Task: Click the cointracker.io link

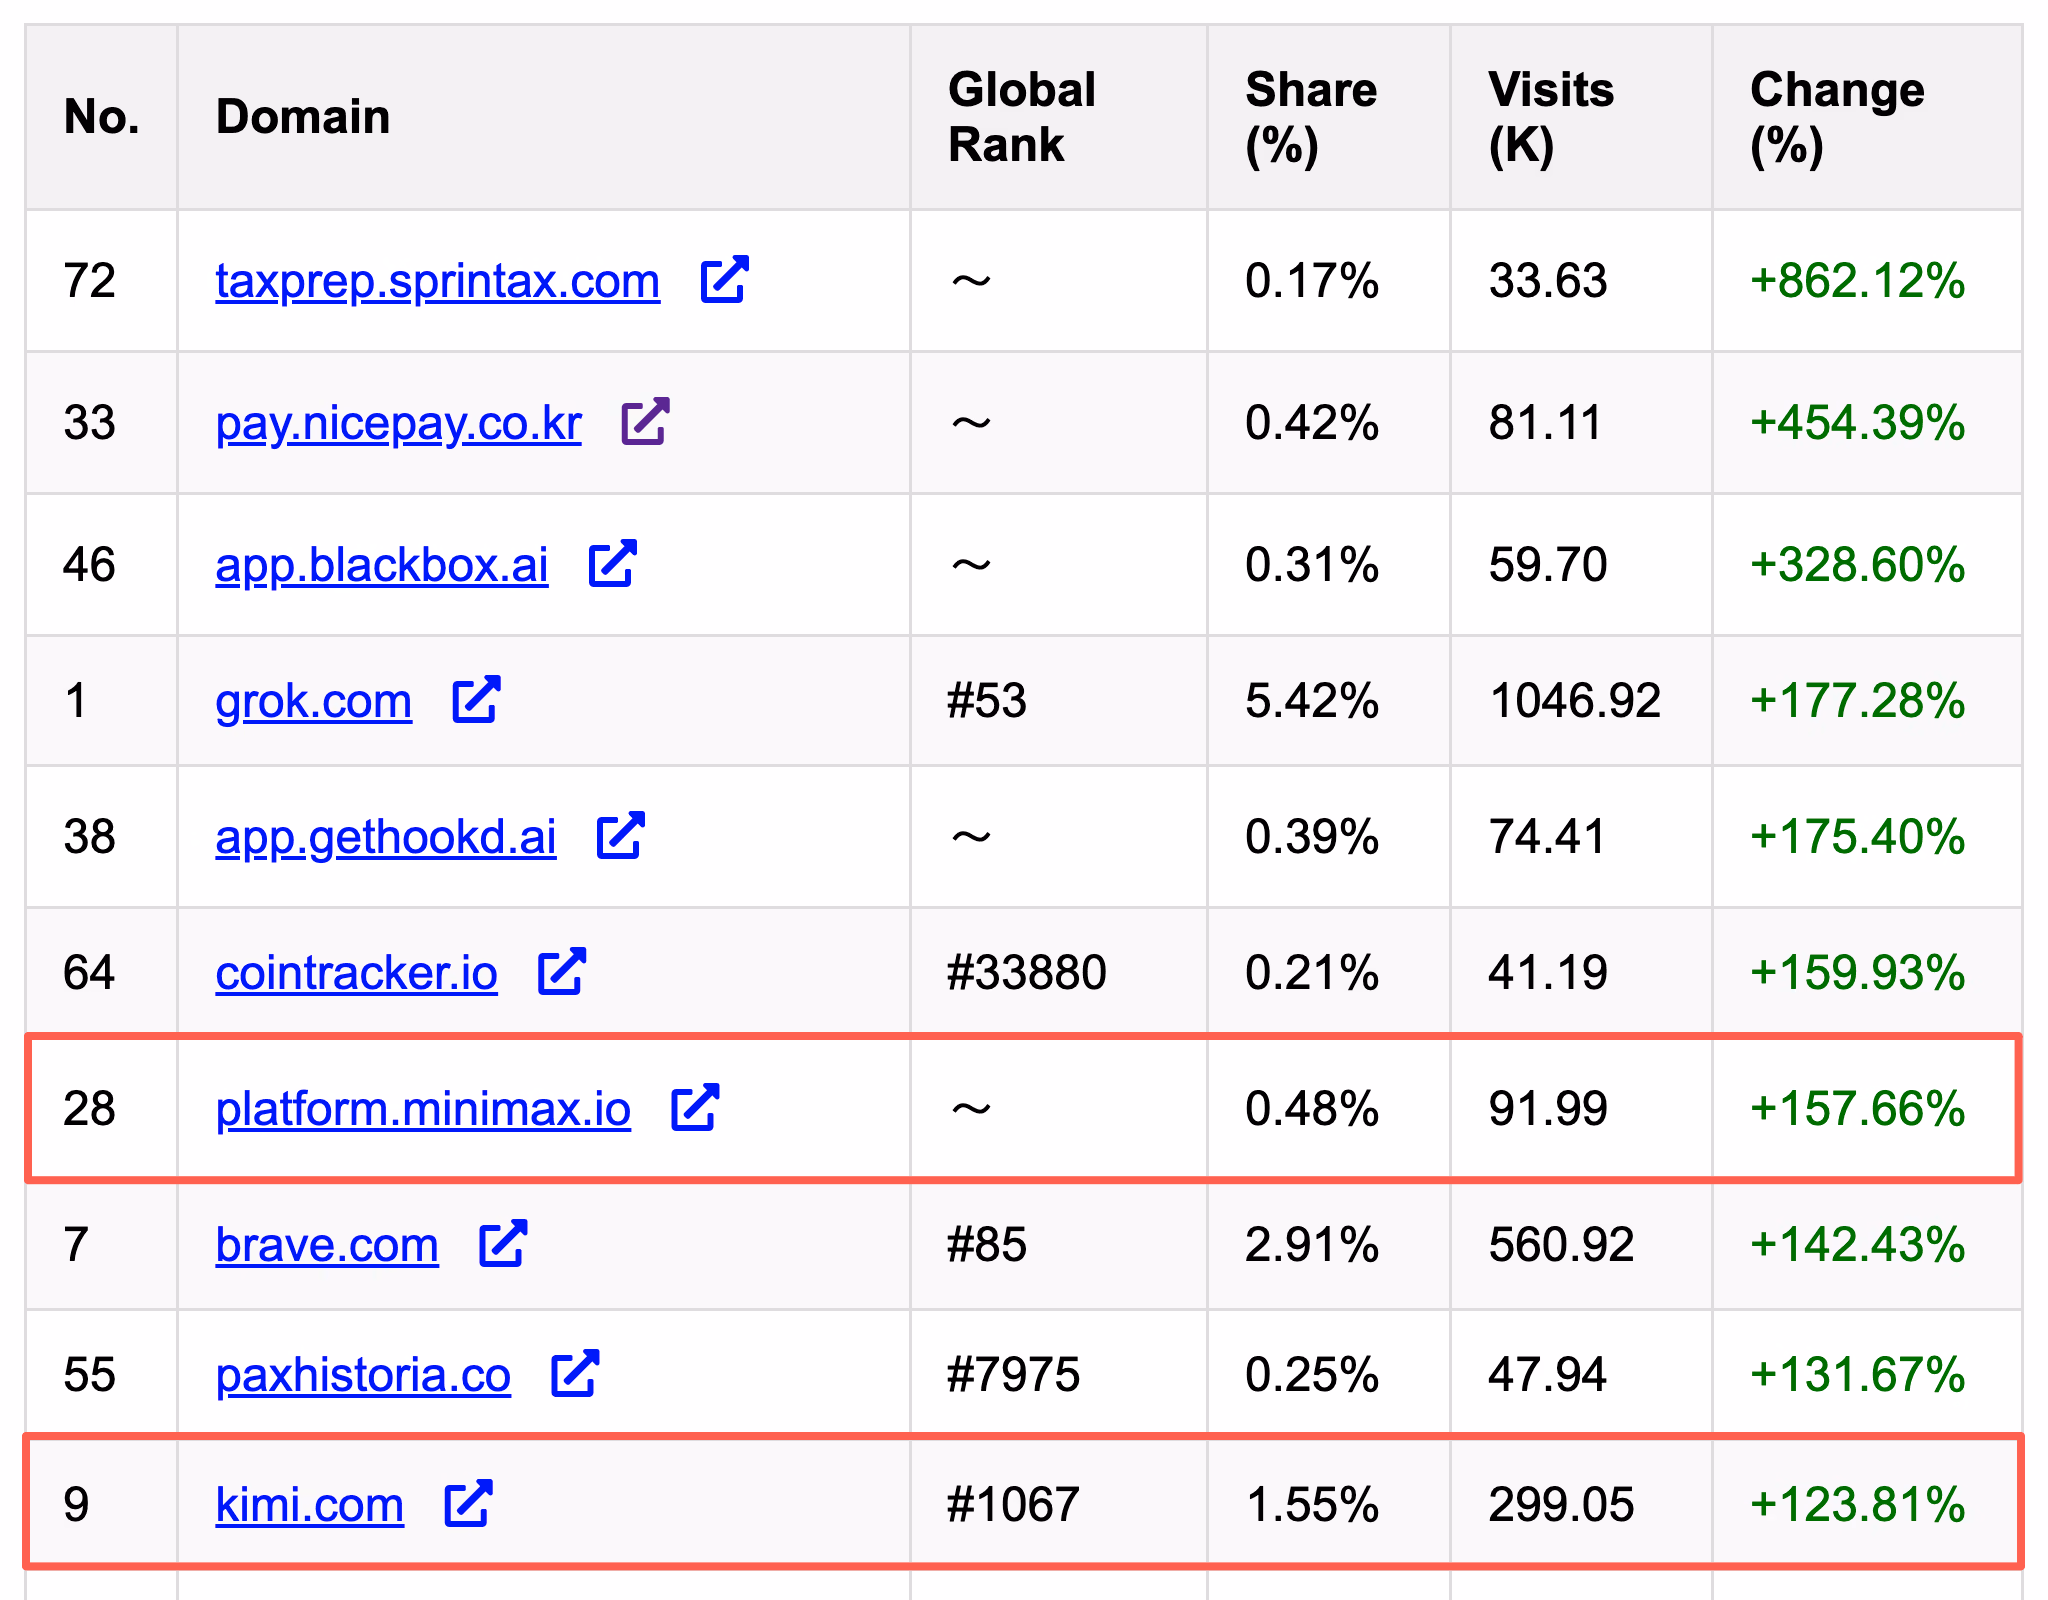Action: pyautogui.click(x=356, y=974)
